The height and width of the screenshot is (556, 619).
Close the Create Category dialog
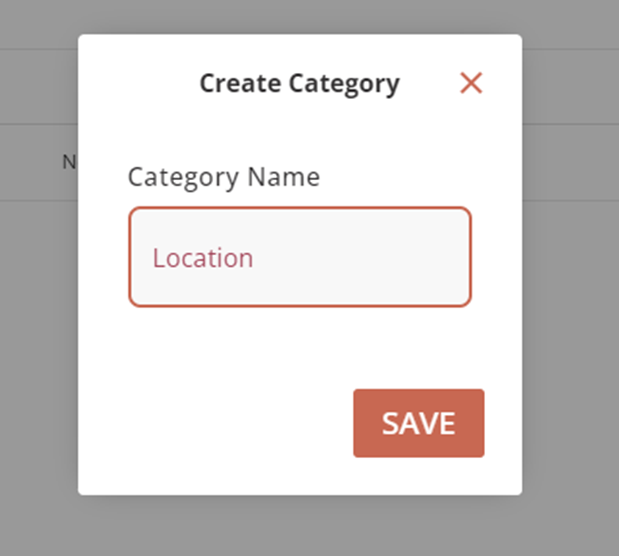(x=471, y=83)
